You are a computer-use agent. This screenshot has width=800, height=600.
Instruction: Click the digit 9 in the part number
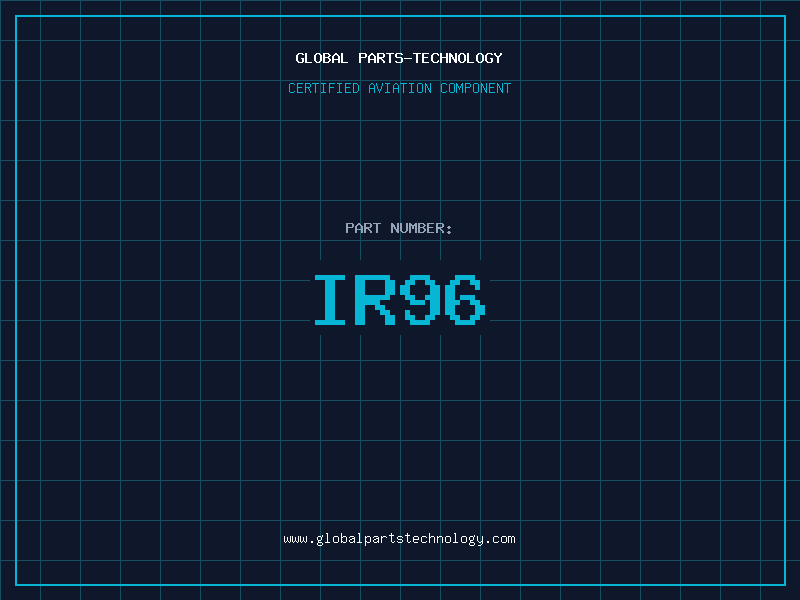click(x=421, y=300)
